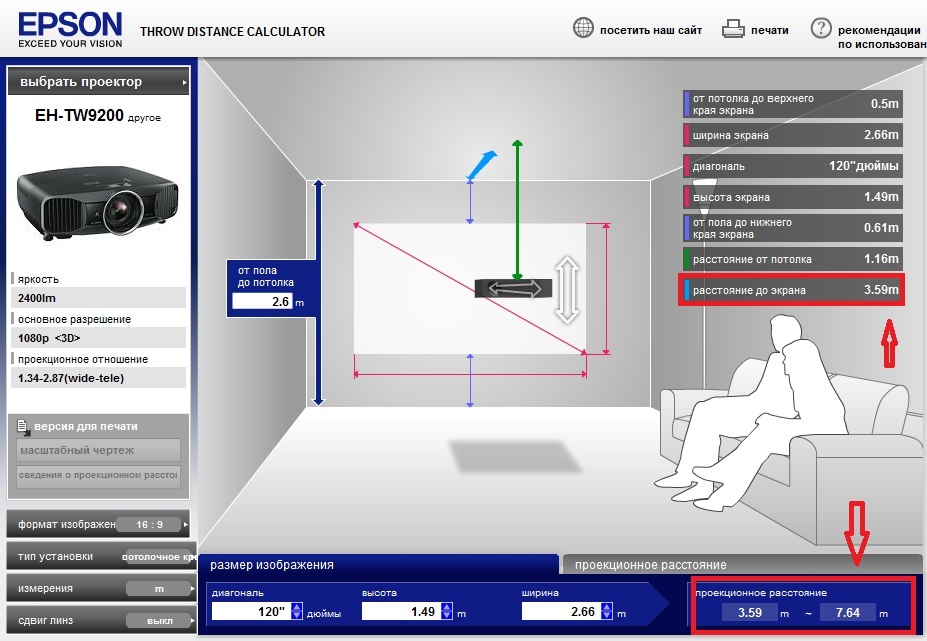Click the dark blue floor-to-ceiling arrow
The height and width of the screenshot is (641, 927).
click(318, 293)
